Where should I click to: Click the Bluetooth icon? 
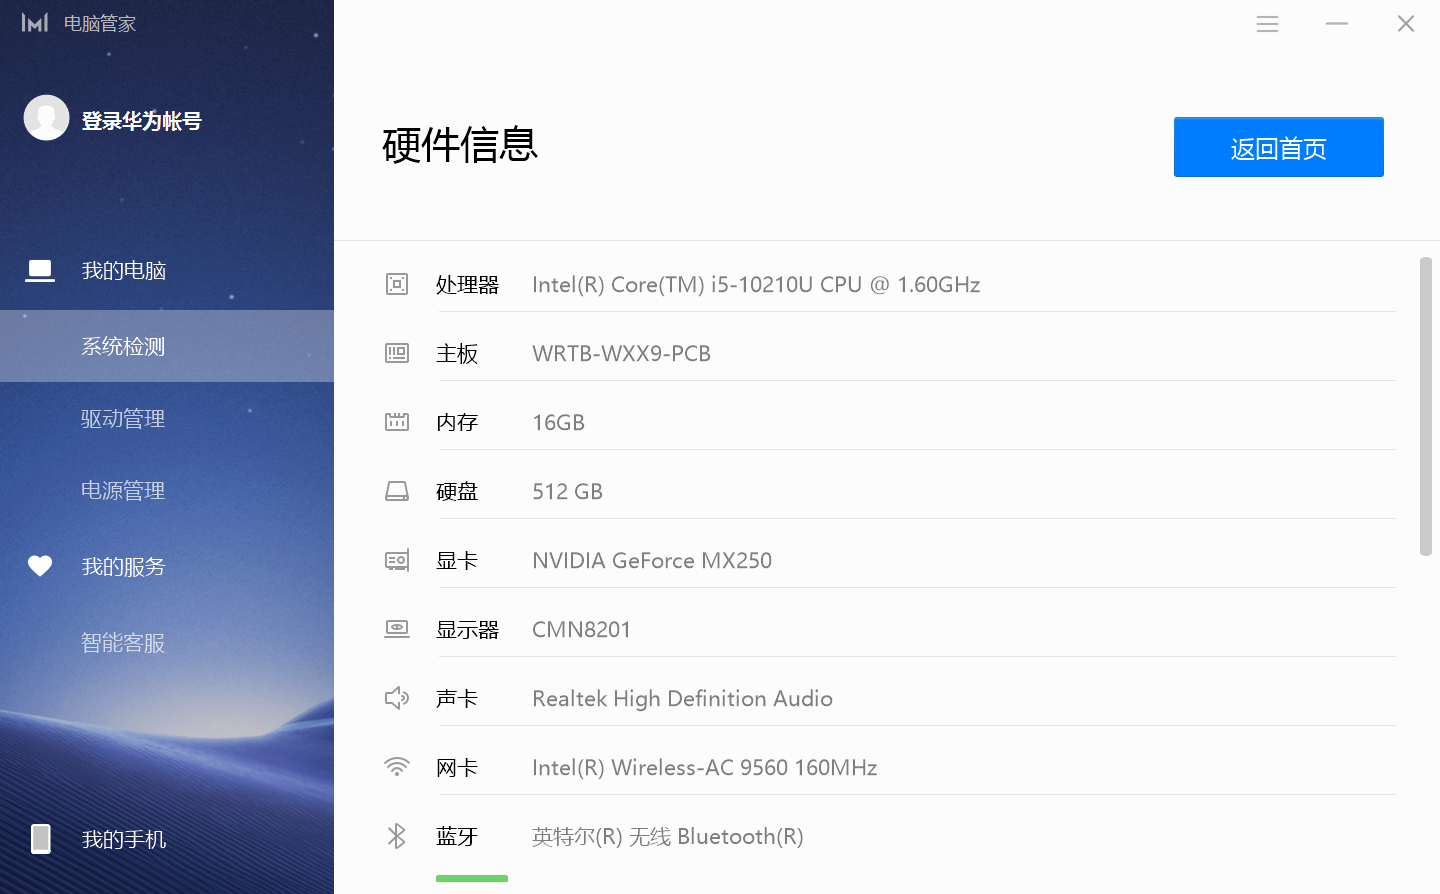[397, 836]
